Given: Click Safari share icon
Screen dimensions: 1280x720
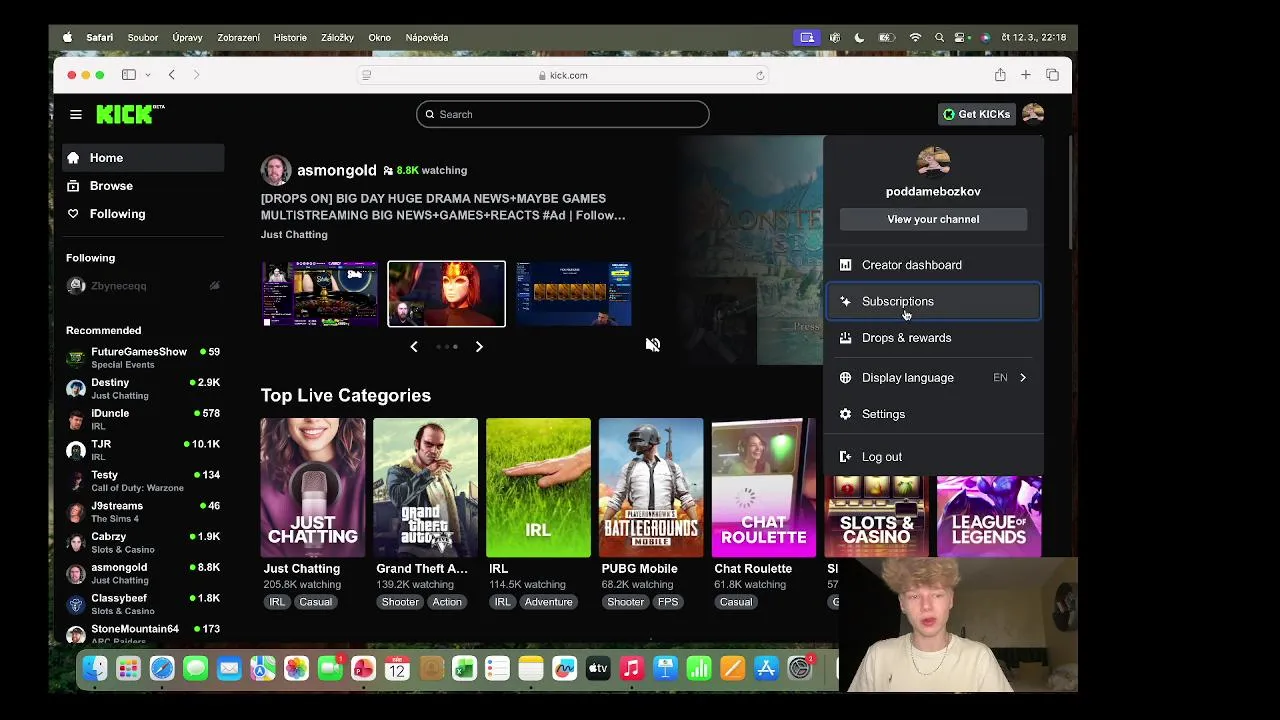Looking at the screenshot, I should 1000,75.
